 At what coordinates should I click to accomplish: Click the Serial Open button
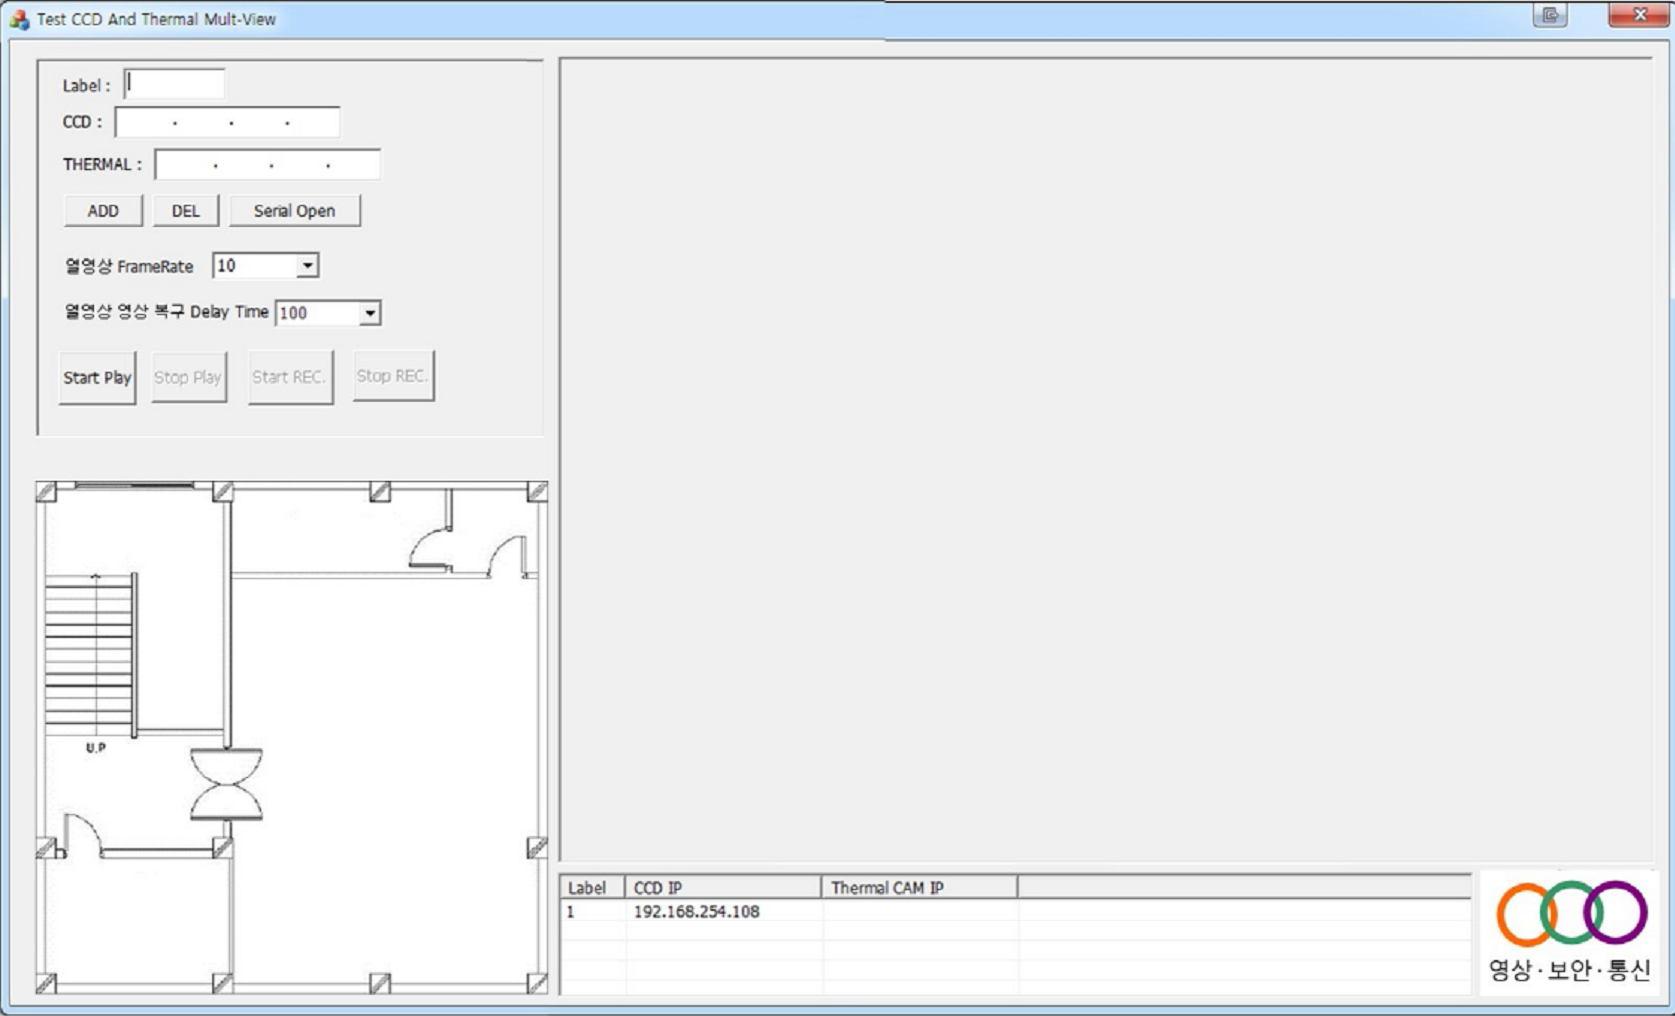coord(294,211)
